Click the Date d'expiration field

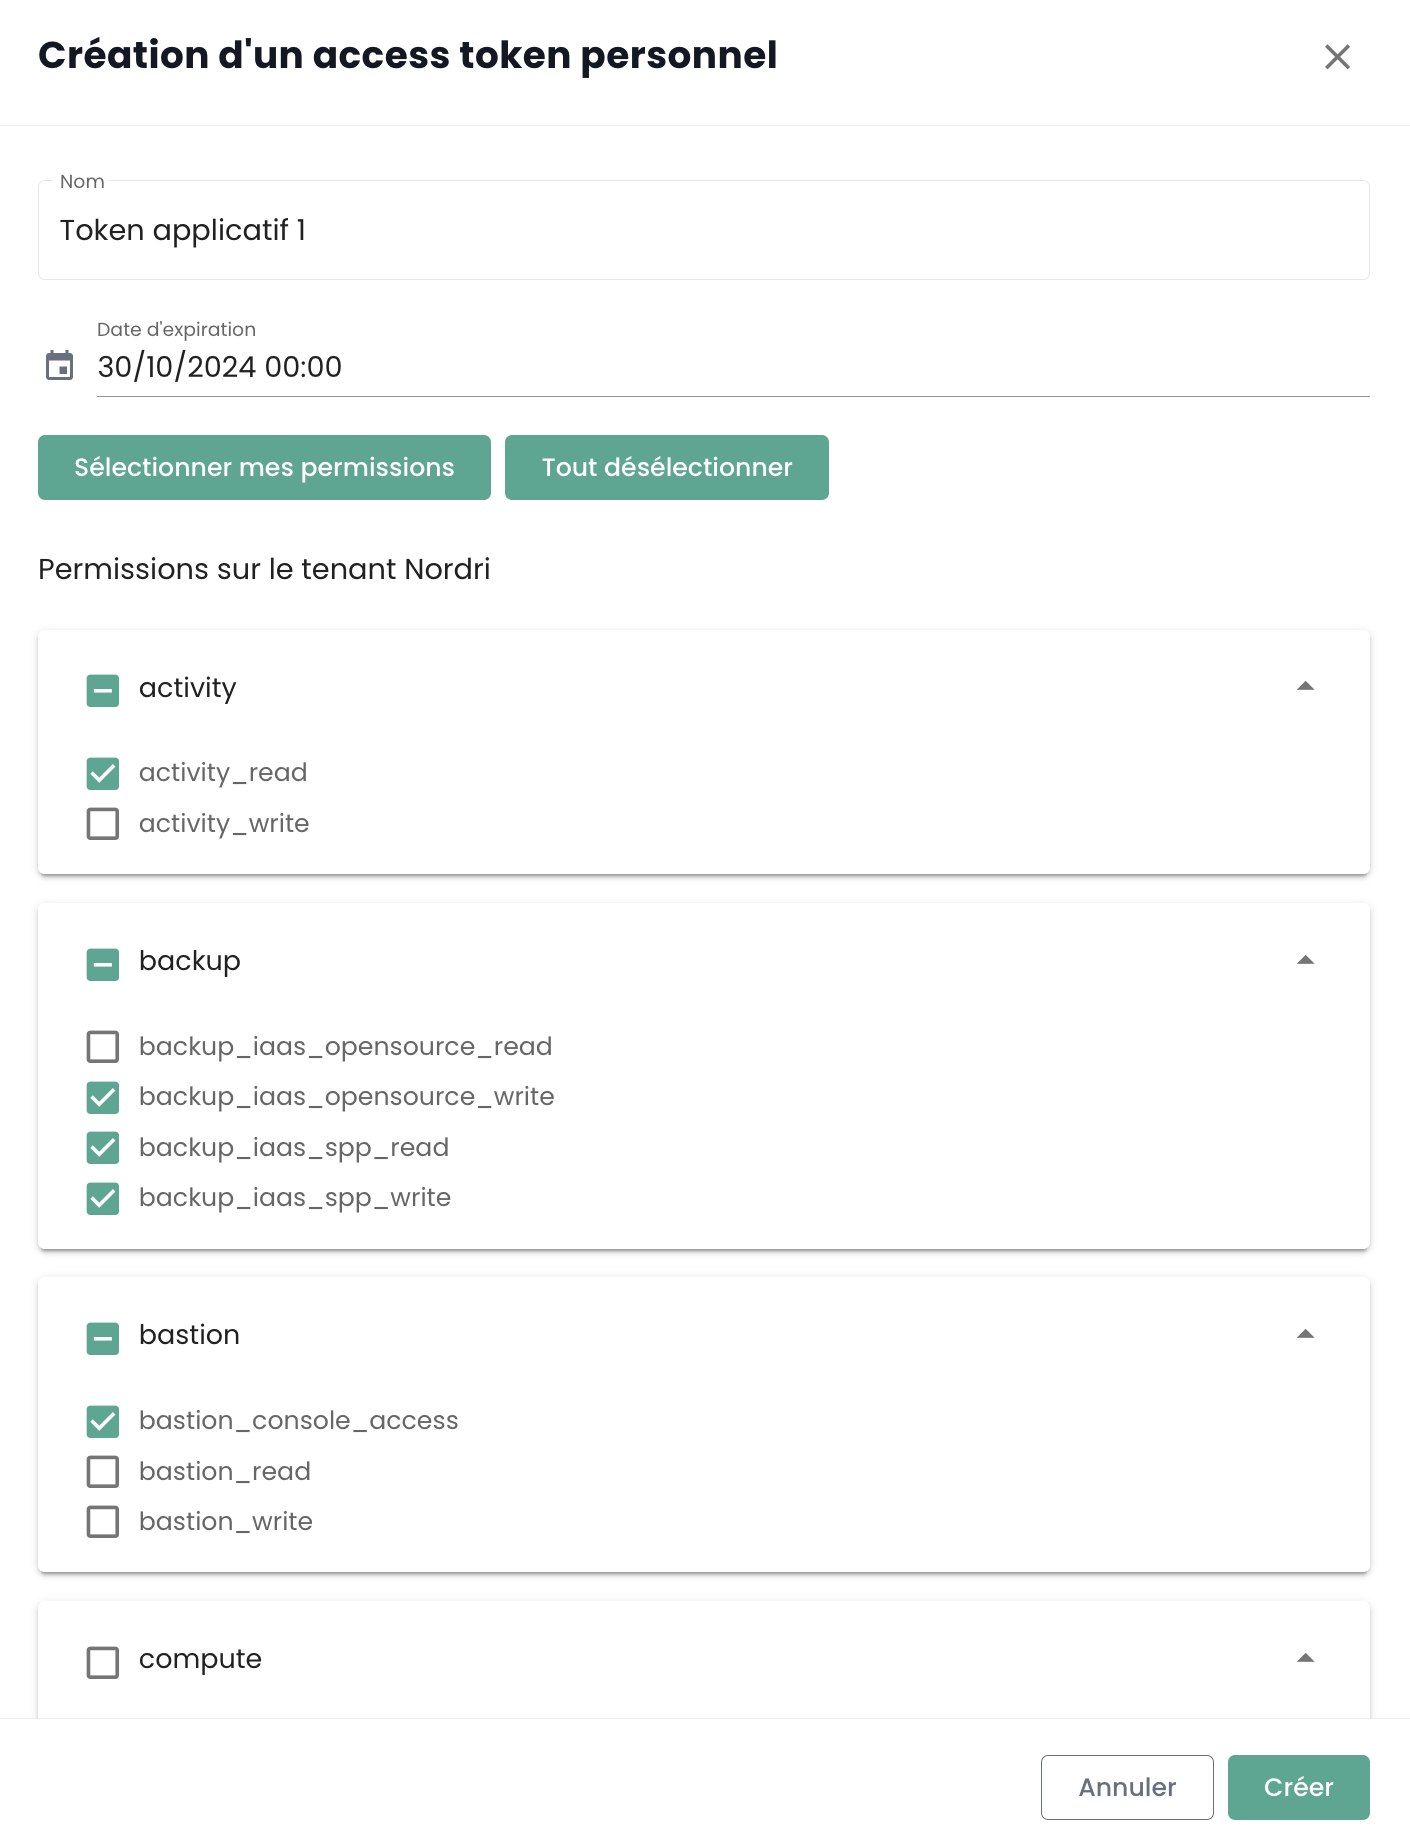point(732,367)
